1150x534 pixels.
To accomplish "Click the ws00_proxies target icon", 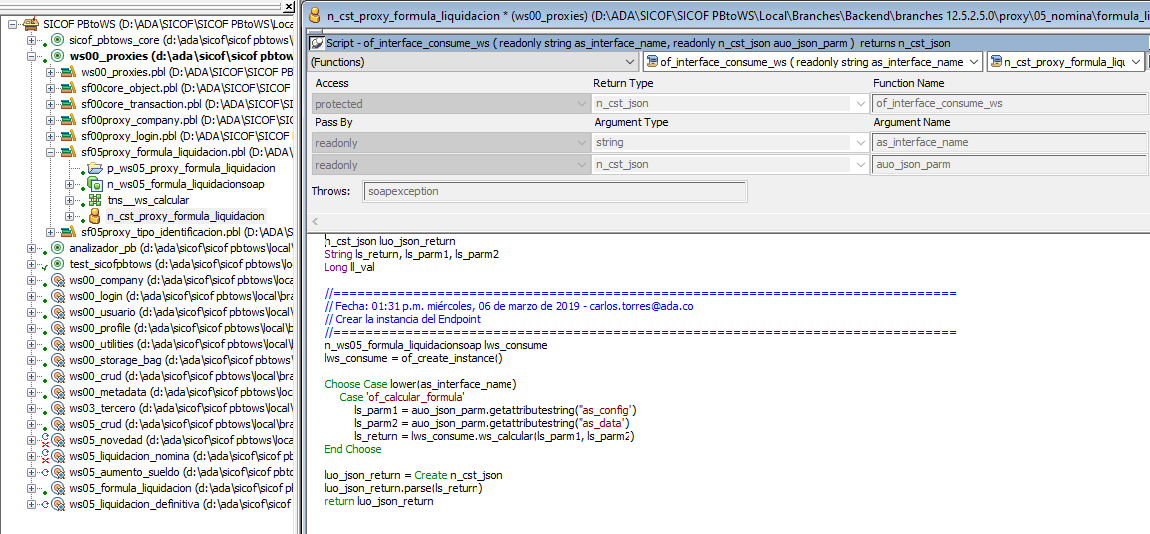I will point(57,56).
